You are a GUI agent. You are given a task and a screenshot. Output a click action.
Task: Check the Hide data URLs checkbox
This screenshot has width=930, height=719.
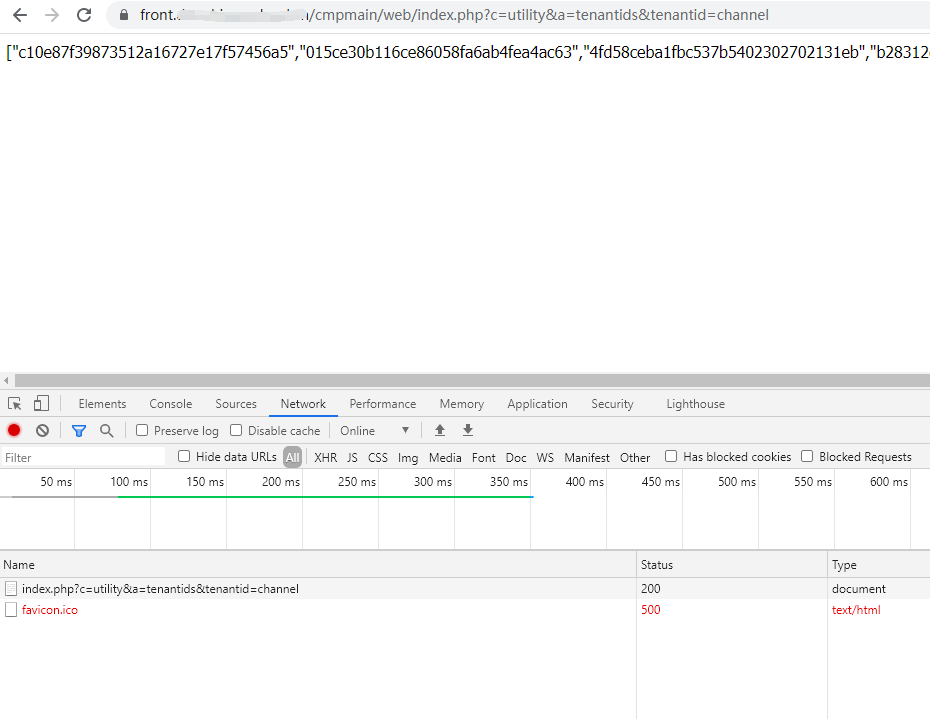pos(184,457)
